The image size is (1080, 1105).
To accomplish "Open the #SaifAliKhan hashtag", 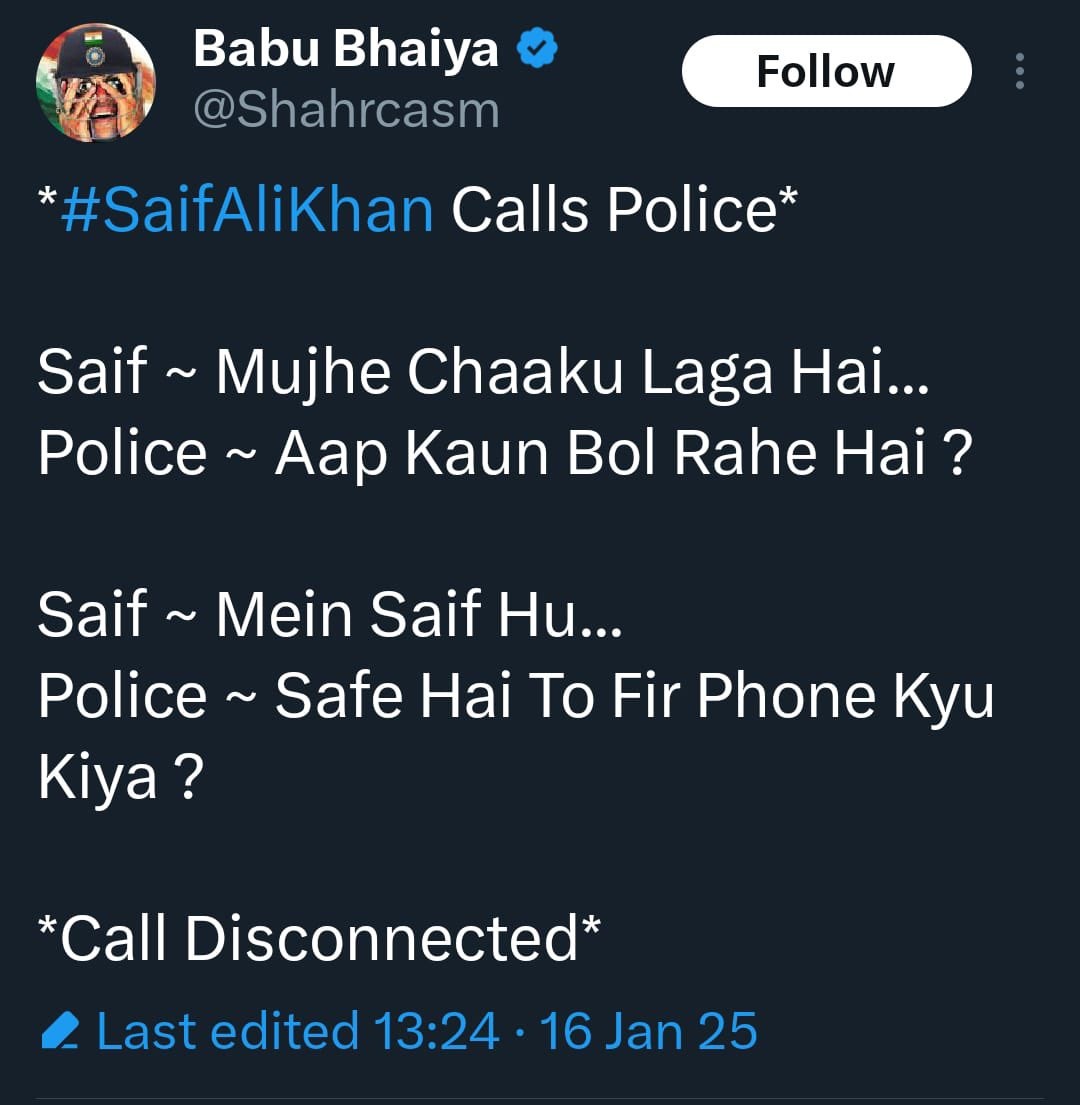I will pos(247,210).
